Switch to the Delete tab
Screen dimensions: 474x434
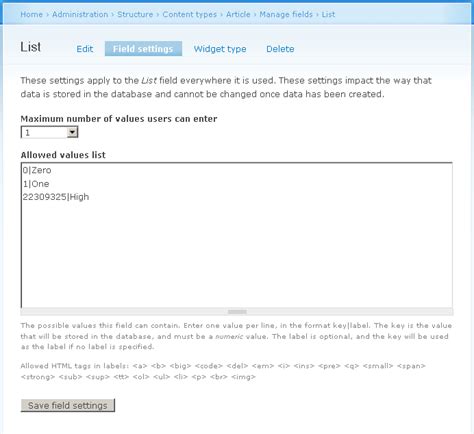[x=280, y=49]
